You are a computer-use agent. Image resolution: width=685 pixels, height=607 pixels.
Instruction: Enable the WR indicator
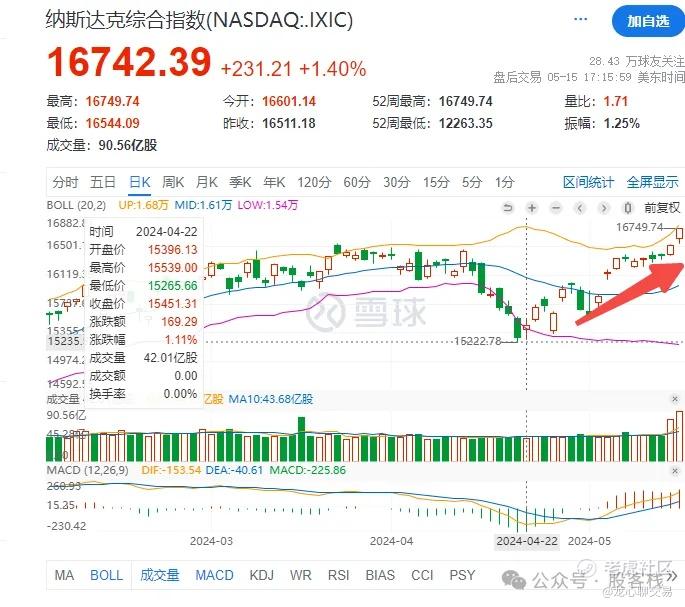point(301,576)
